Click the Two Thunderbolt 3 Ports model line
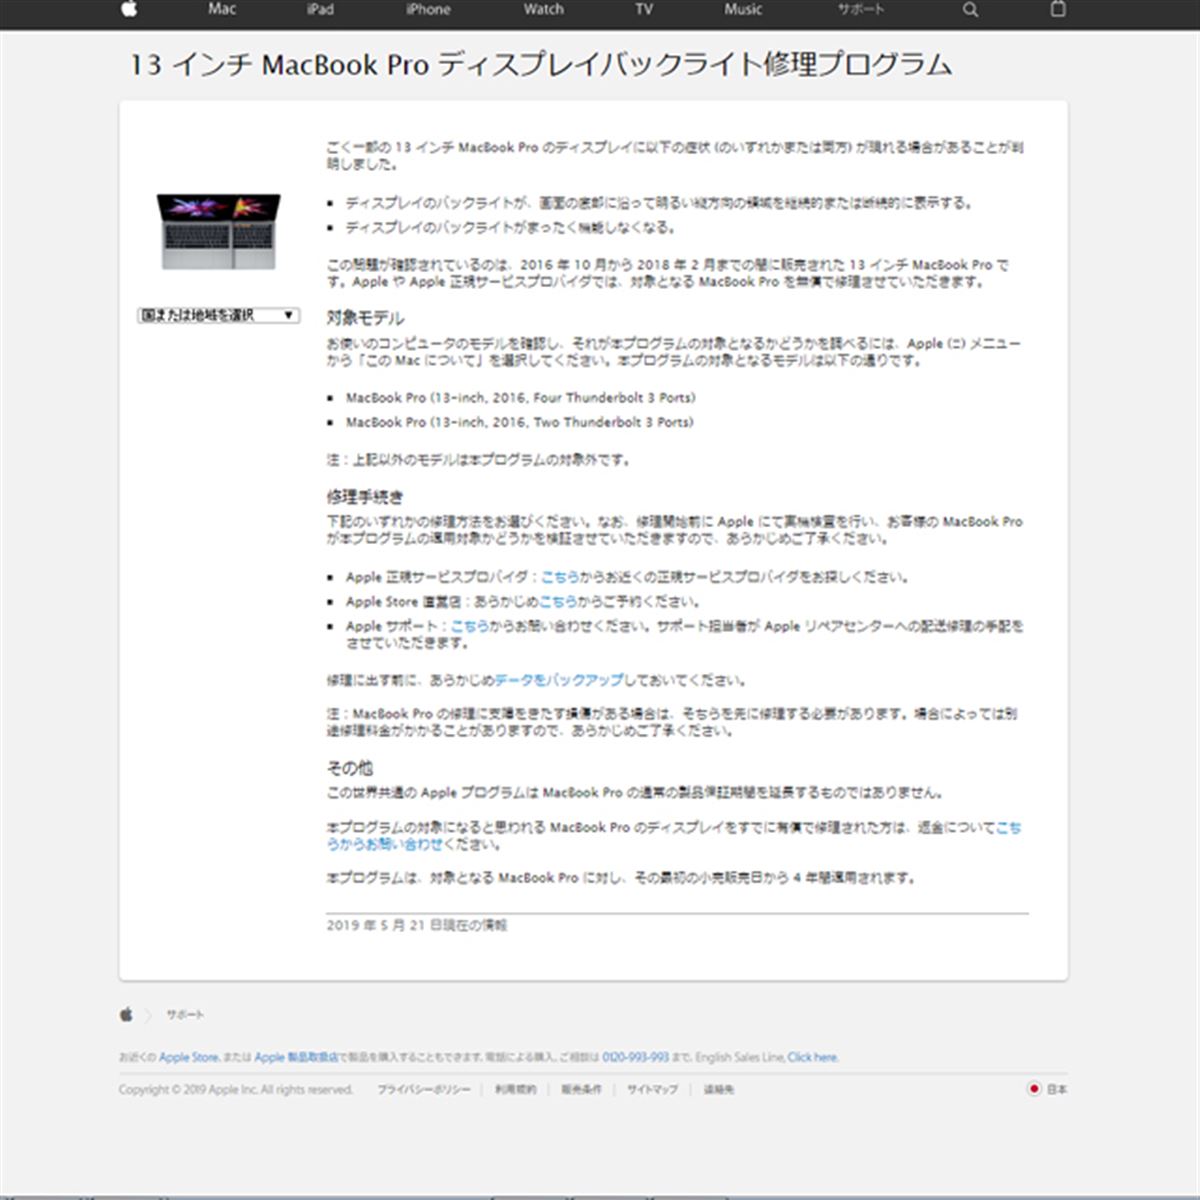 (519, 423)
